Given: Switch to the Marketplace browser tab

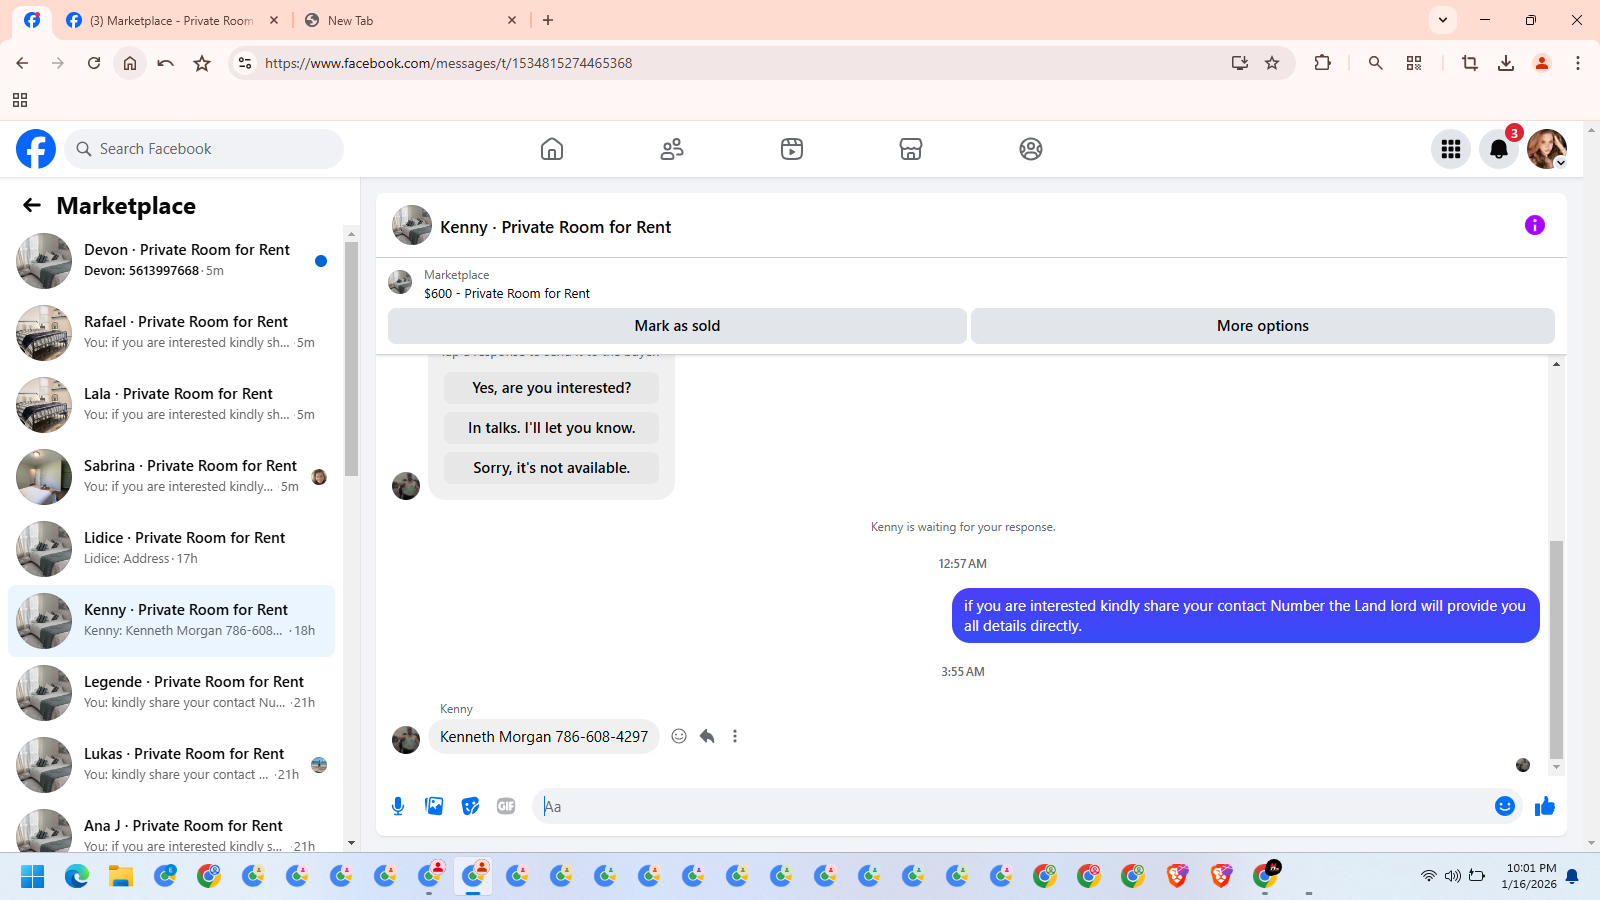Looking at the screenshot, I should point(170,20).
